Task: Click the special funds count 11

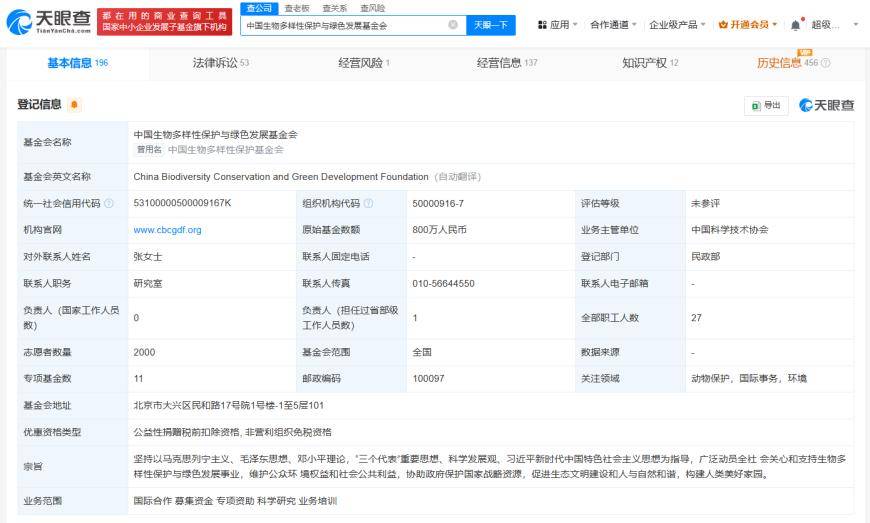Action: pyautogui.click(x=138, y=379)
